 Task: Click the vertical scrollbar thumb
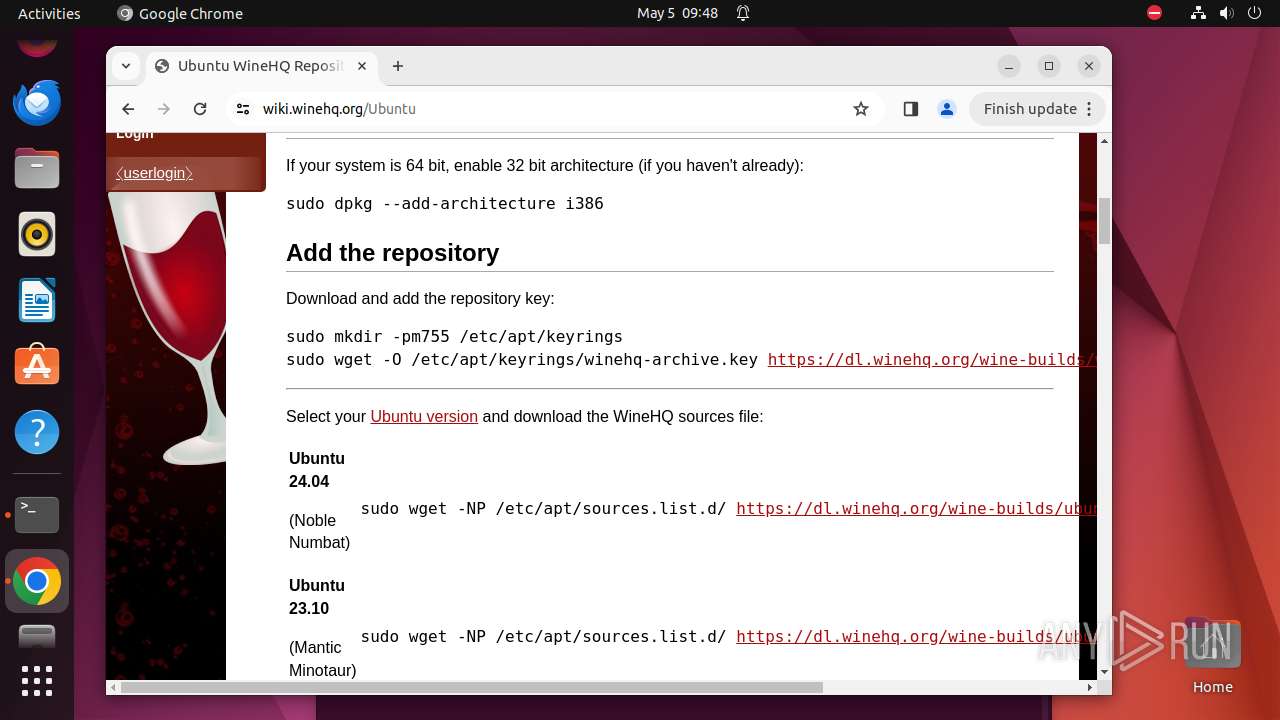point(1104,221)
